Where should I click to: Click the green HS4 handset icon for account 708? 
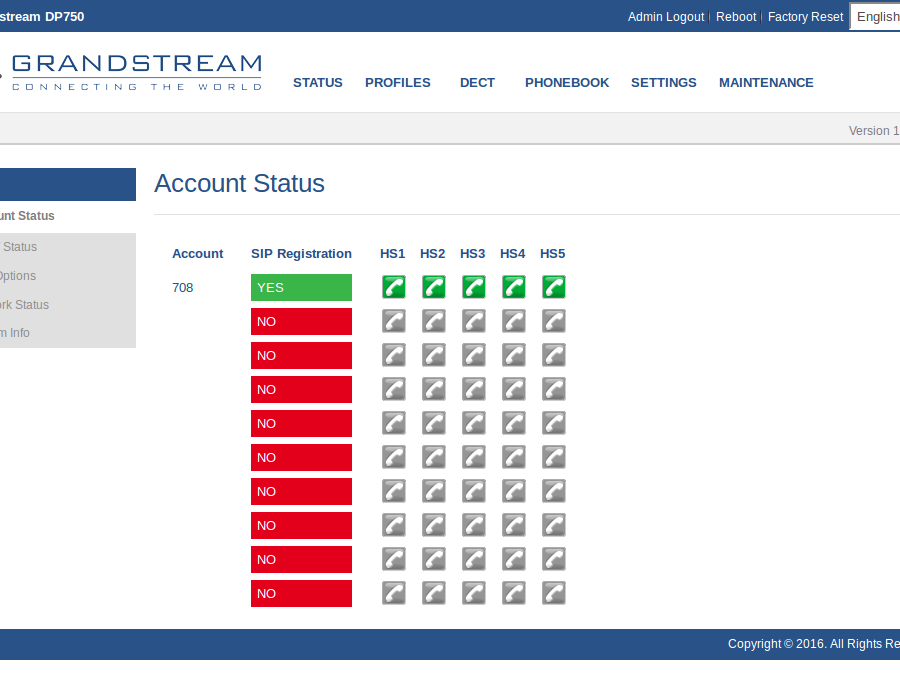coord(514,287)
